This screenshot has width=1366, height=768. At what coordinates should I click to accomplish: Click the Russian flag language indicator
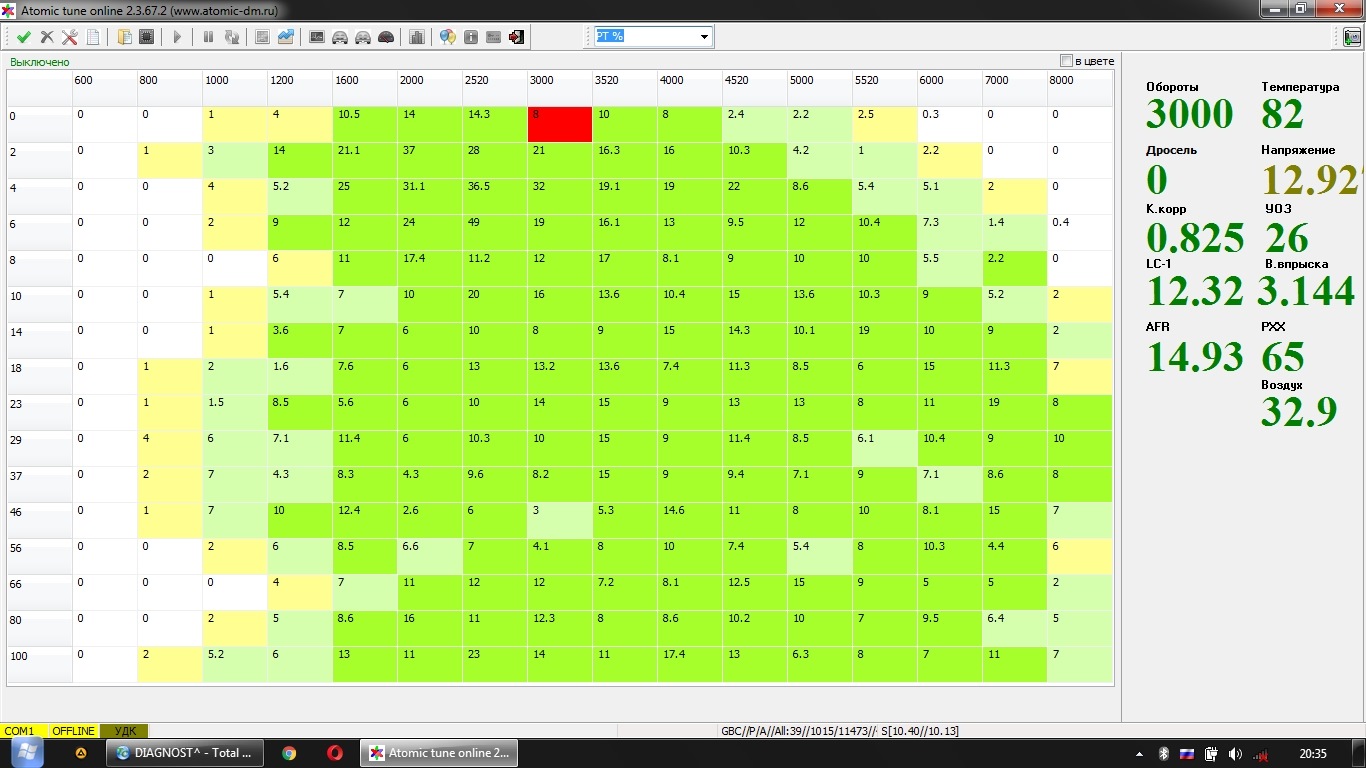pos(1187,754)
